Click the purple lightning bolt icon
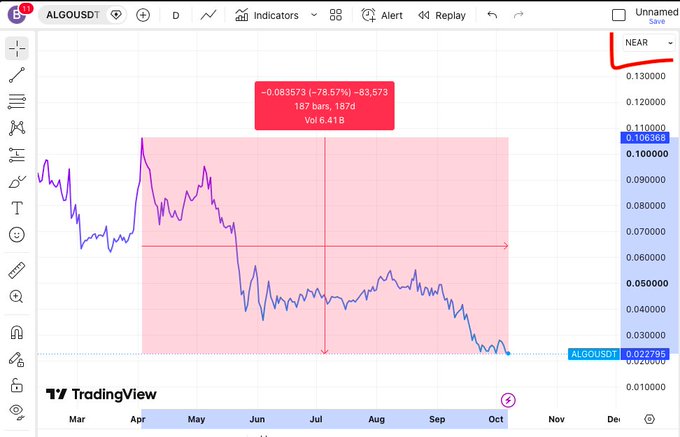 (x=508, y=400)
